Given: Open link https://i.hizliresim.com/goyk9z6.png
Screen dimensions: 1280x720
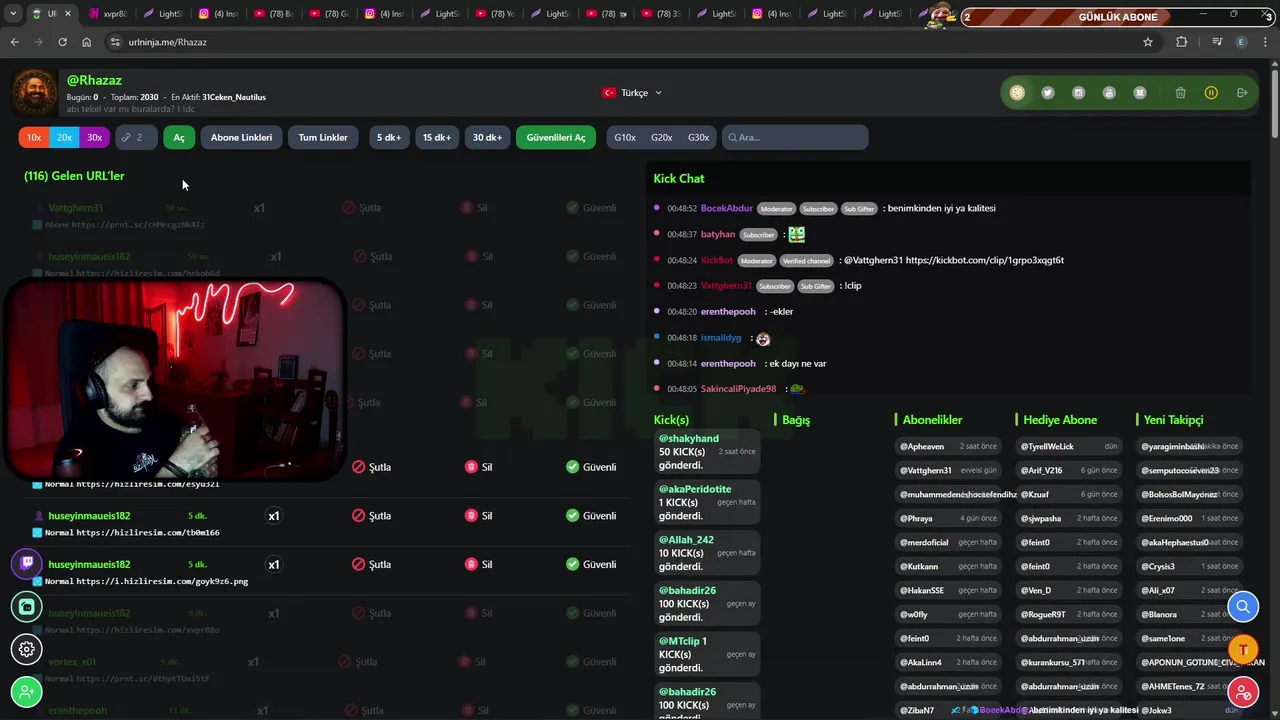Looking at the screenshot, I should coord(162,581).
